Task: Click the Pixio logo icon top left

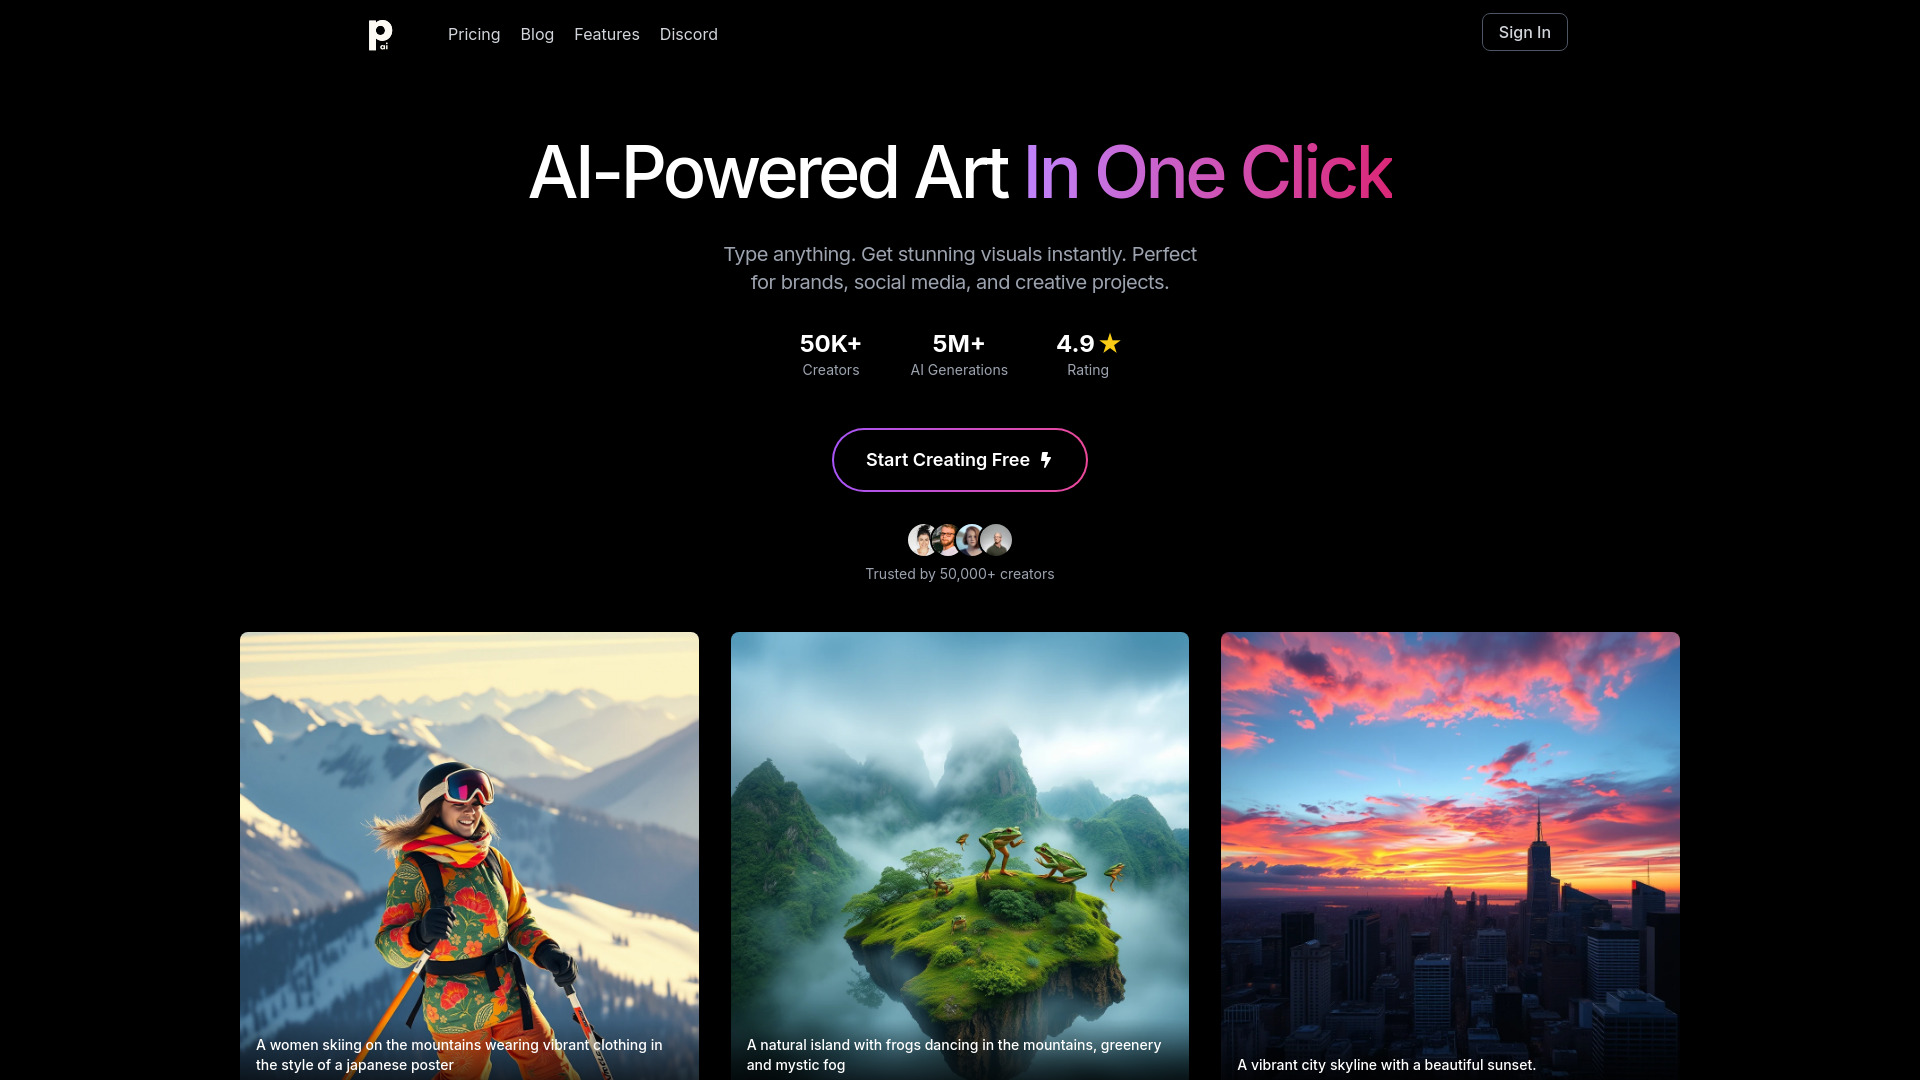Action: 381,34
